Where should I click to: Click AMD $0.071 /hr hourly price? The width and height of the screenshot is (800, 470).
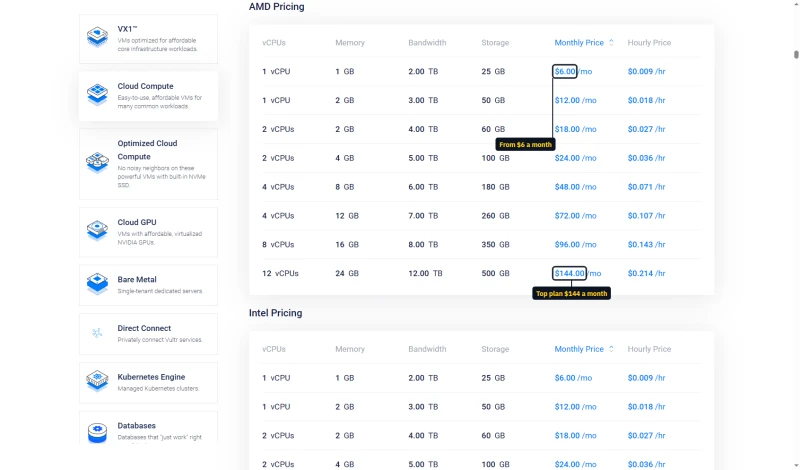(646, 187)
